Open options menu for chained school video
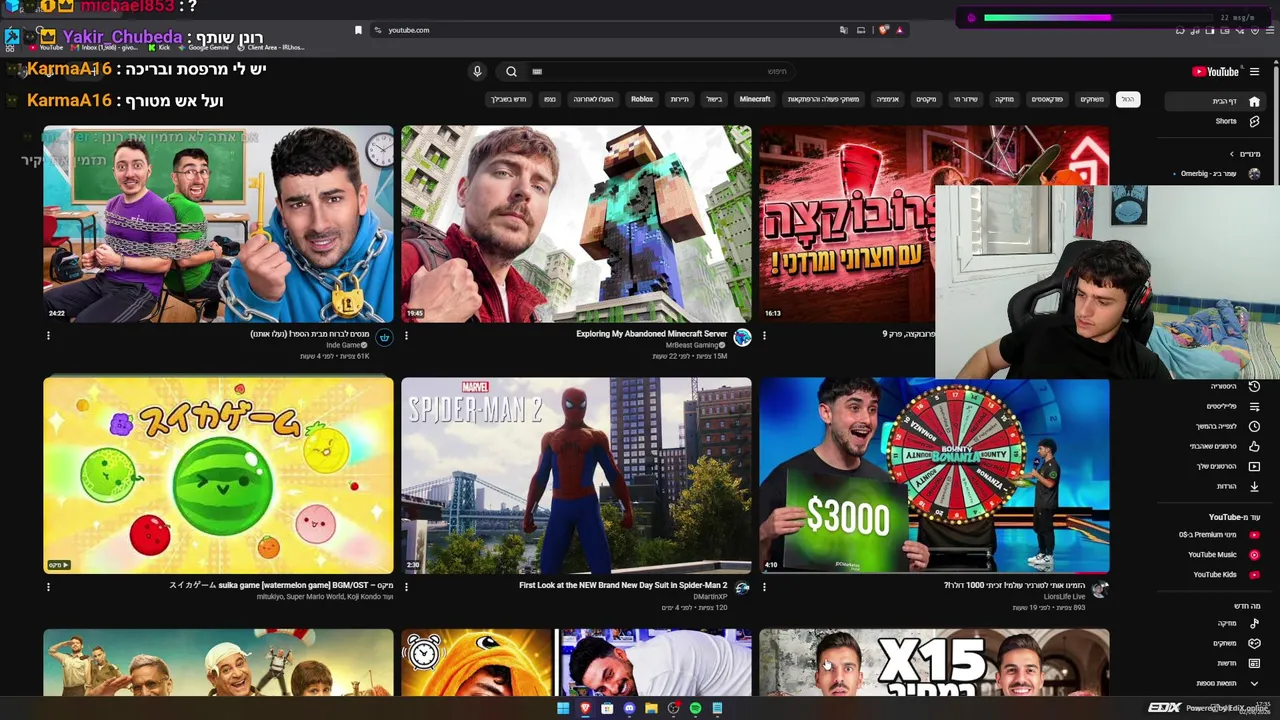Viewport: 1280px width, 720px height. [x=48, y=336]
